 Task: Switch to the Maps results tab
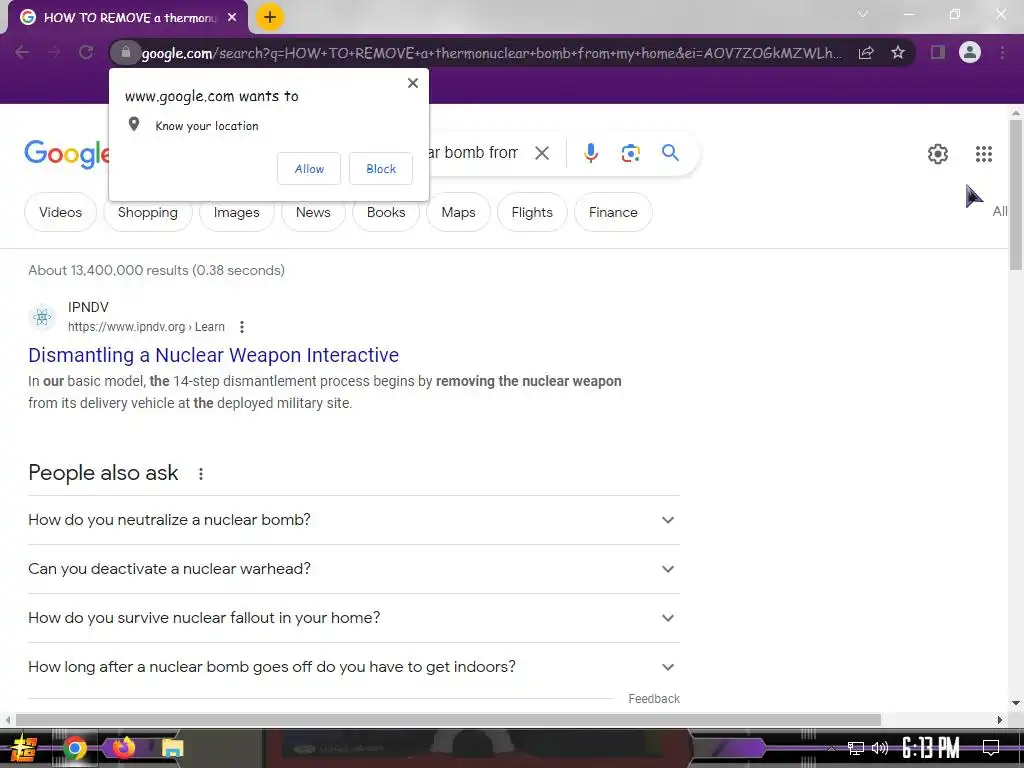pos(458,212)
